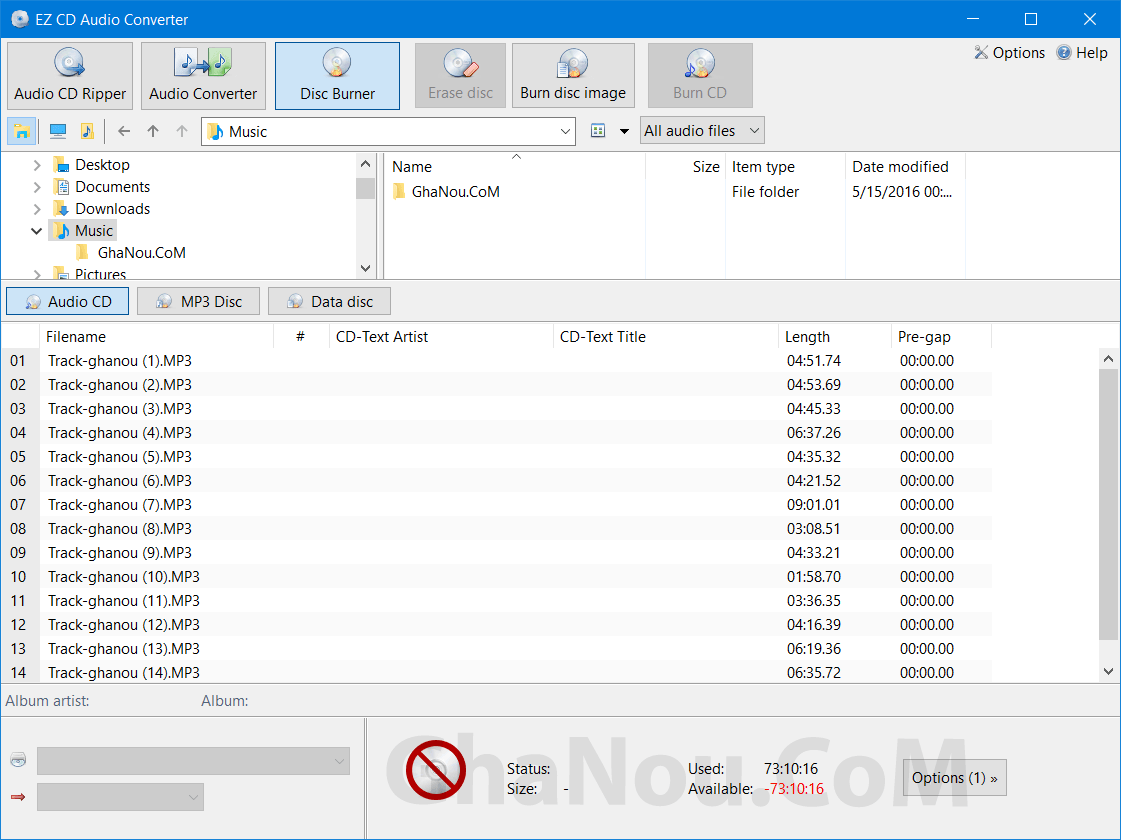
Task: Sort file list by Size column
Action: tap(686, 167)
